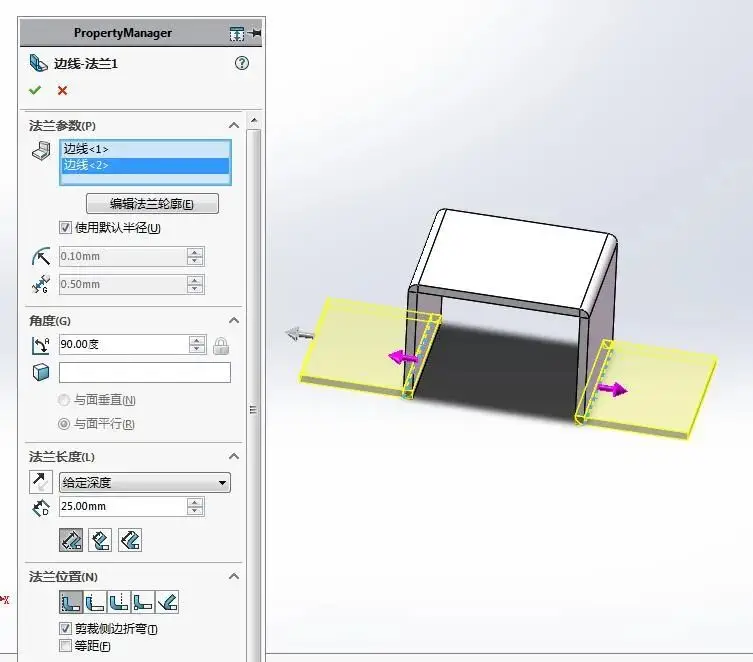Click the gray direction arrow in viewport
The height and width of the screenshot is (662, 753).
click(x=299, y=334)
